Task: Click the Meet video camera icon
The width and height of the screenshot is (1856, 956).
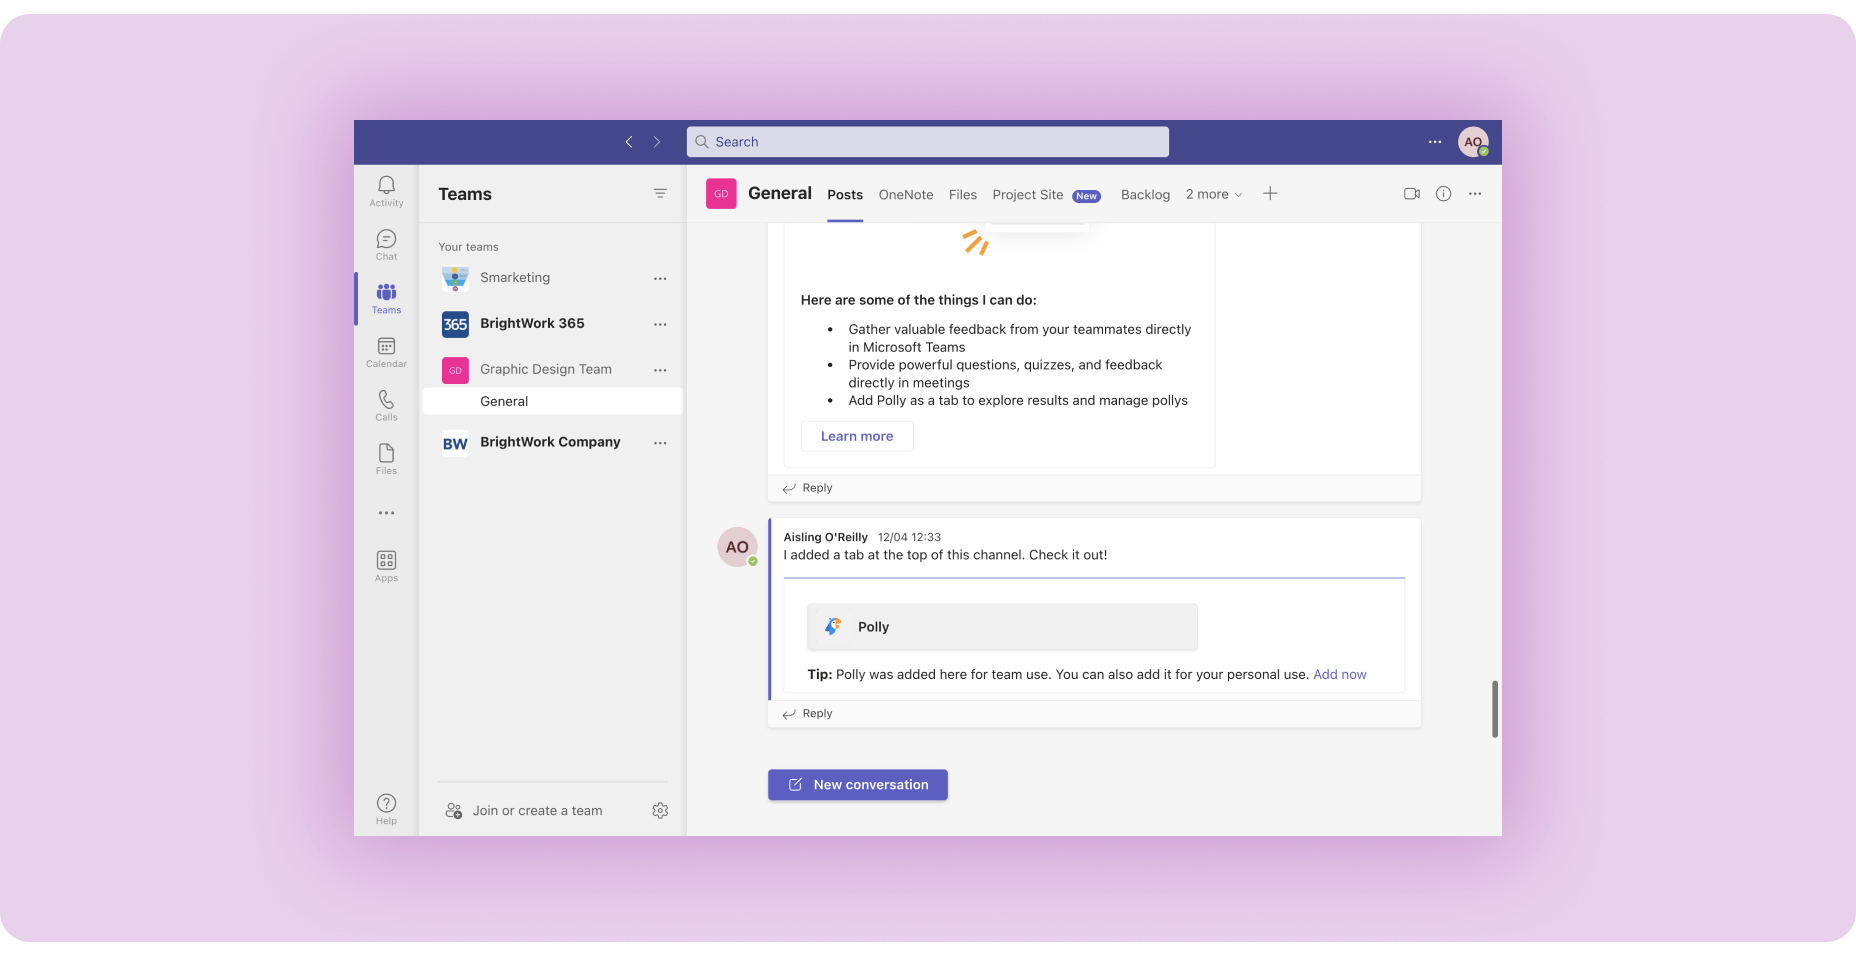Action: pos(1412,194)
